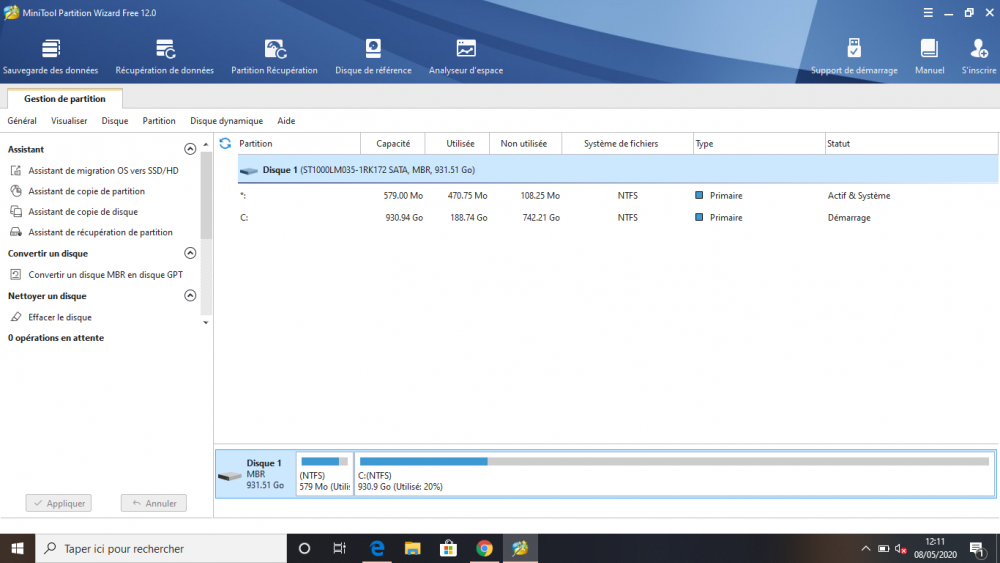Image resolution: width=1000 pixels, height=563 pixels.
Task: Collapse the Convertir un disque section
Action: pyautogui.click(x=190, y=254)
